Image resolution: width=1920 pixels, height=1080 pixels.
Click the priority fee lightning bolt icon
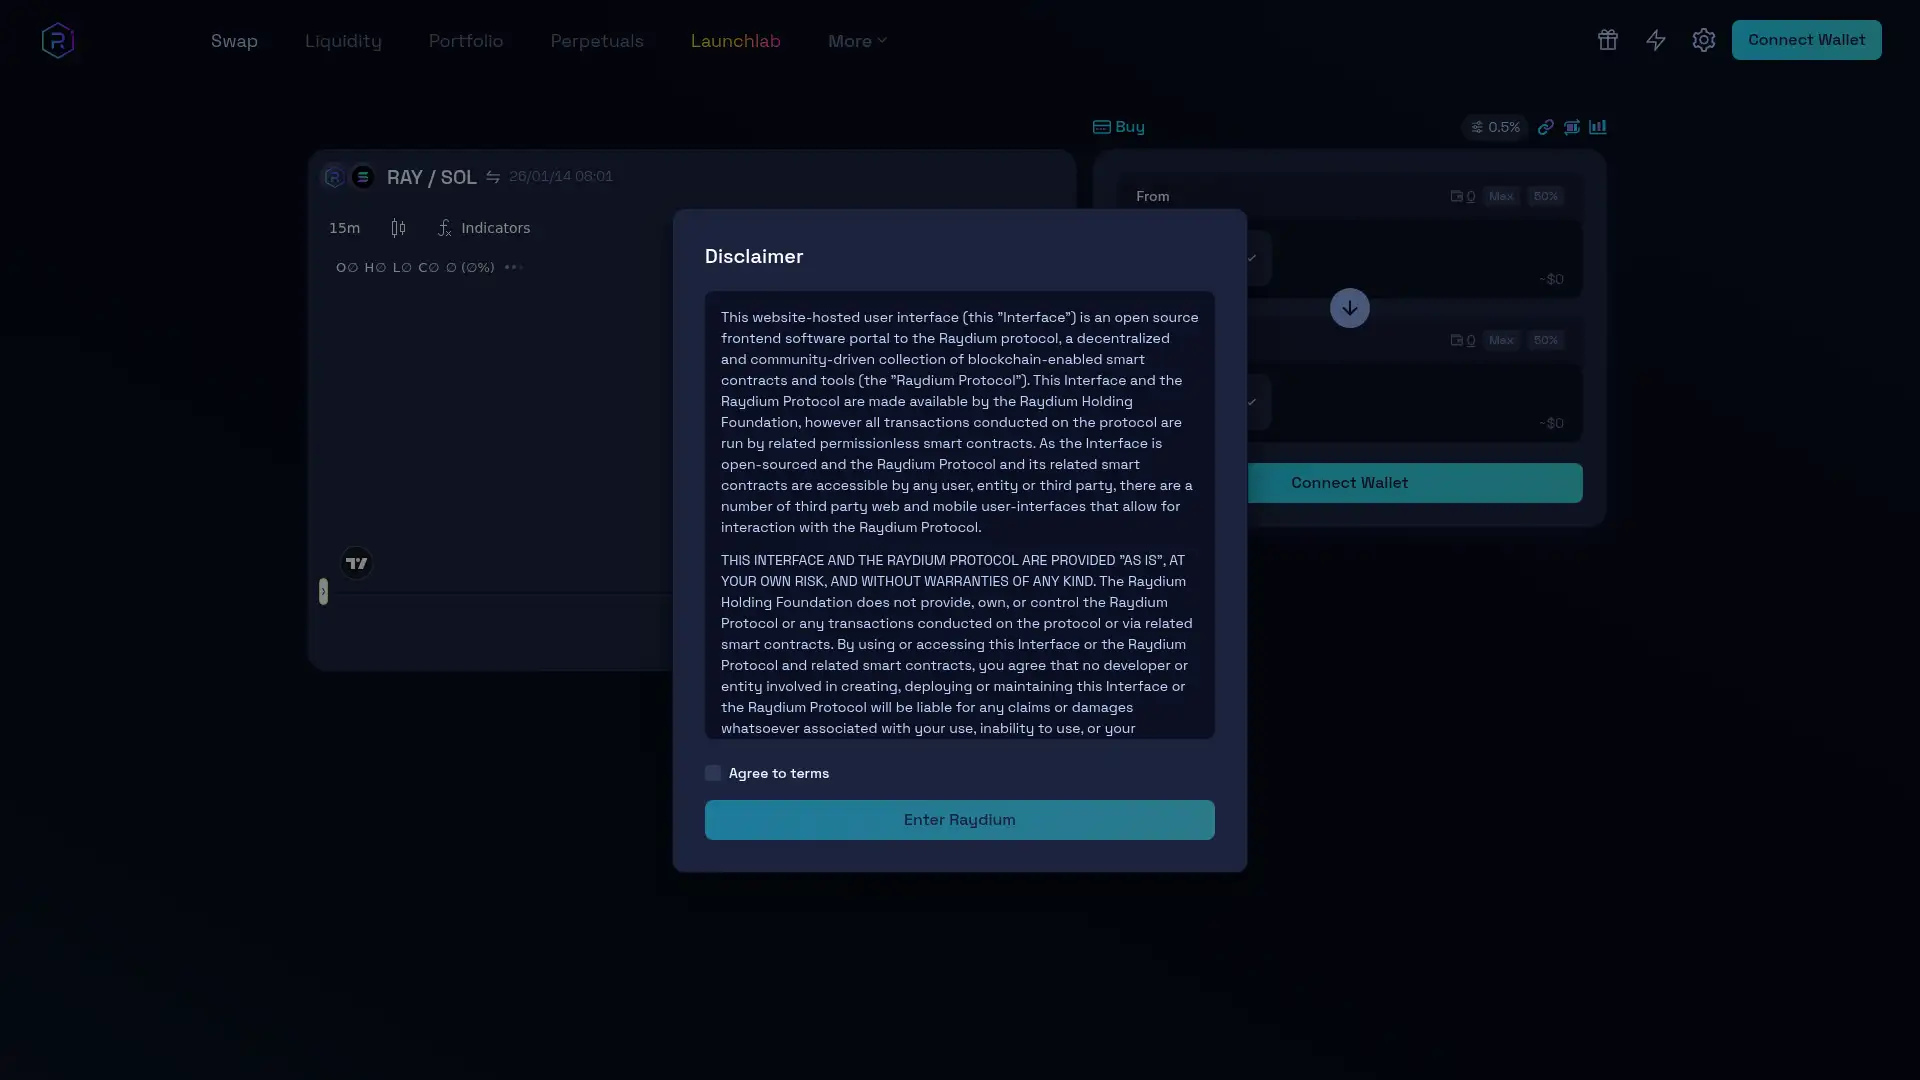coord(1655,40)
